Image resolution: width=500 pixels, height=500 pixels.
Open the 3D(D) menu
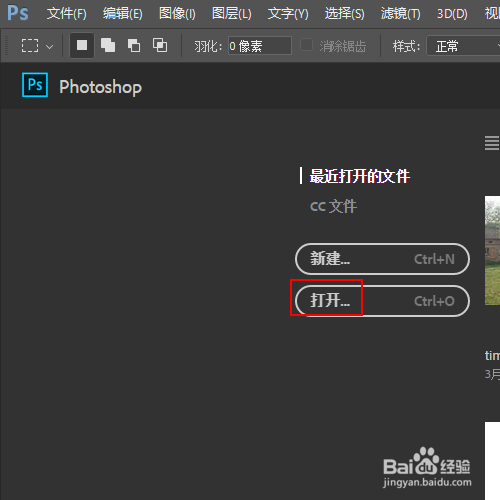452,14
